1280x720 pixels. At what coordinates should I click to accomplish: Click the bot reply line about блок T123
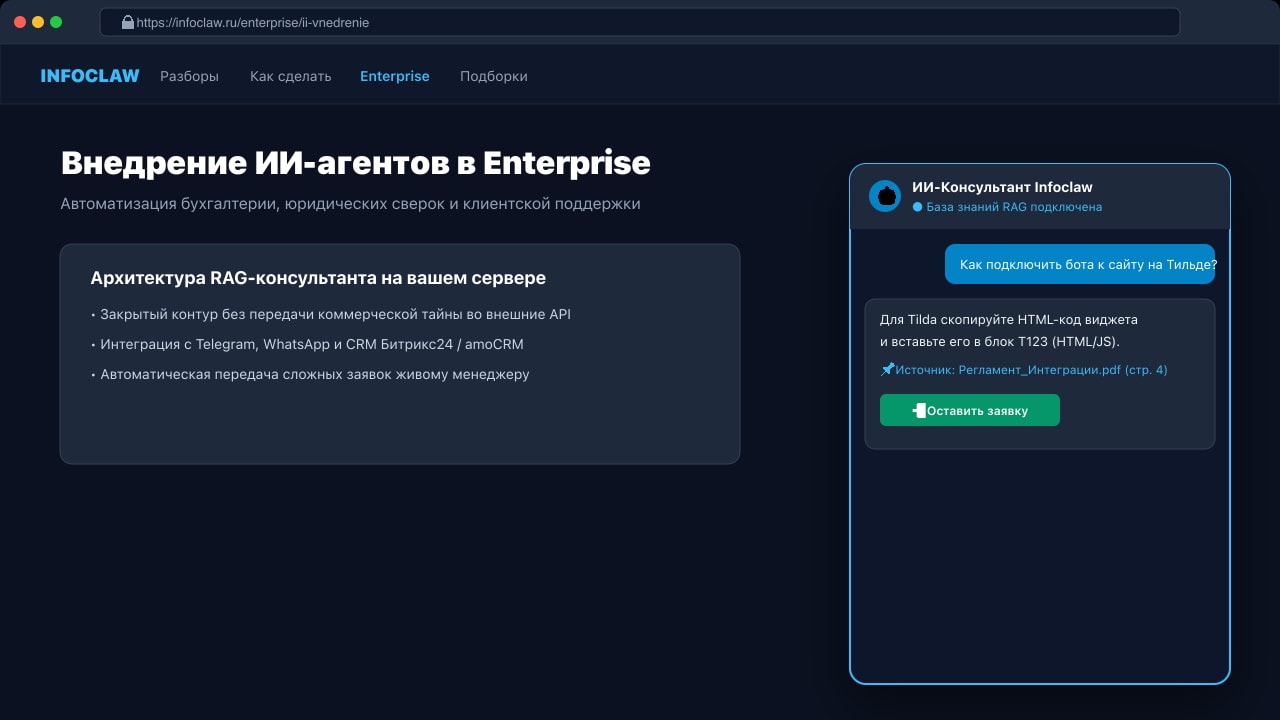pyautogui.click(x=1000, y=341)
